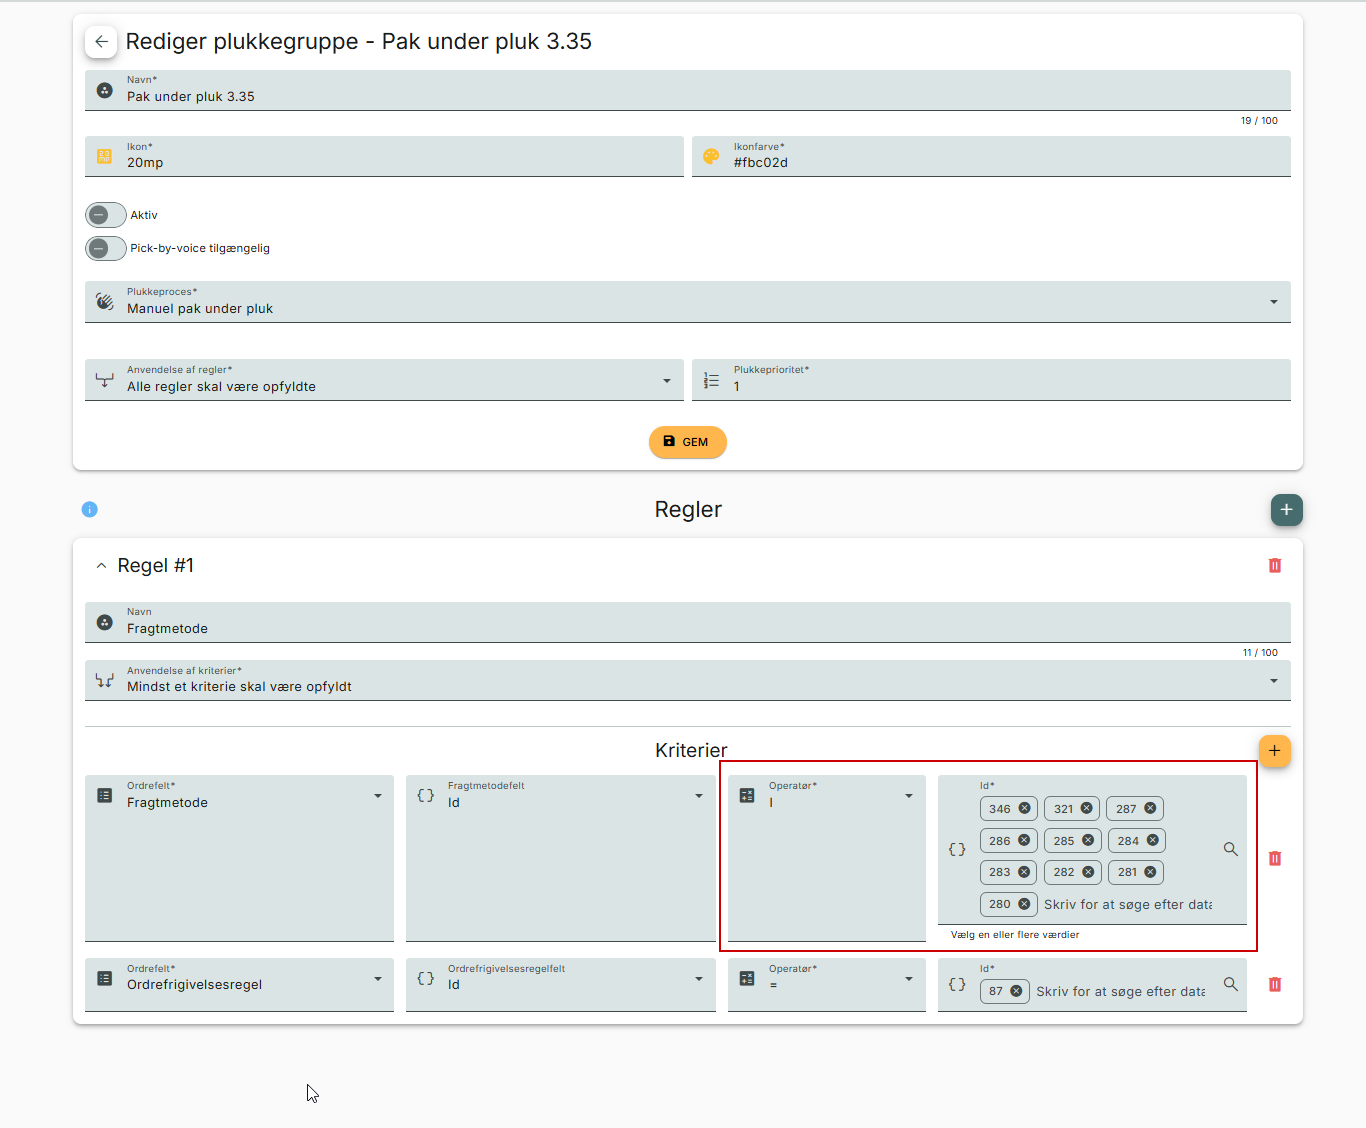Delete the Ordrefrigivelsesregel criterion row
The image size is (1366, 1128).
click(1274, 985)
